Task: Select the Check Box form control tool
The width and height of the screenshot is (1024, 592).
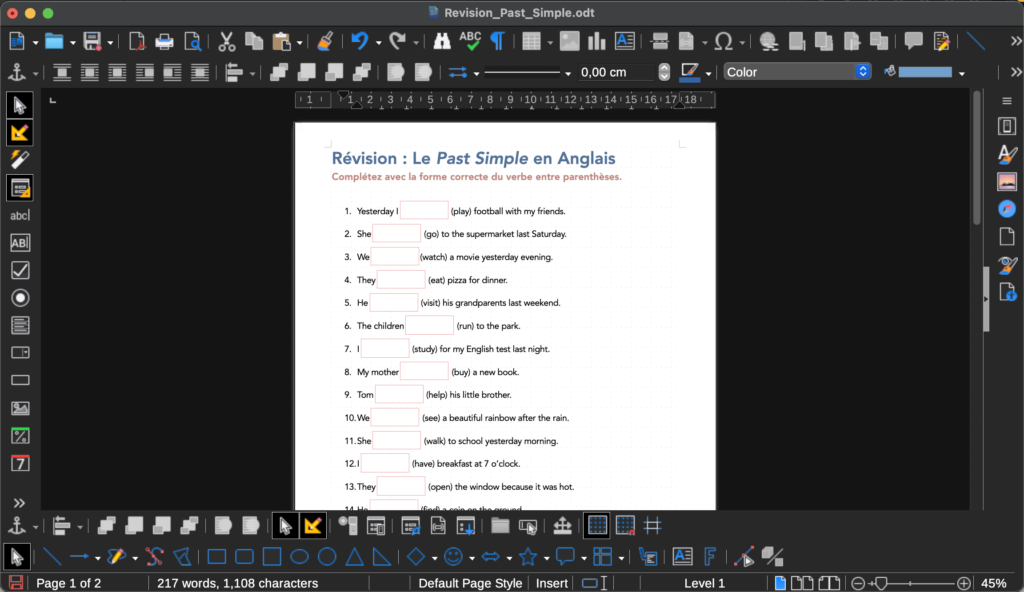Action: pyautogui.click(x=19, y=270)
